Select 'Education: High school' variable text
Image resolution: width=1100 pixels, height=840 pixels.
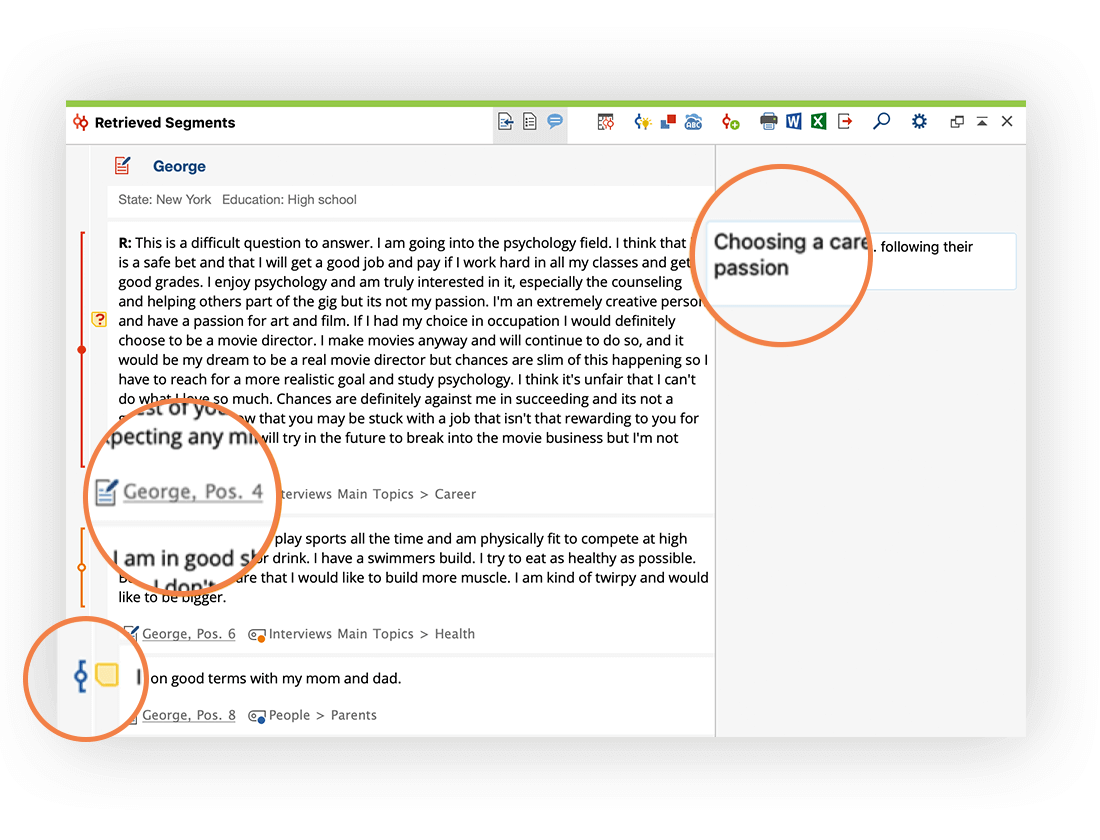tap(289, 200)
